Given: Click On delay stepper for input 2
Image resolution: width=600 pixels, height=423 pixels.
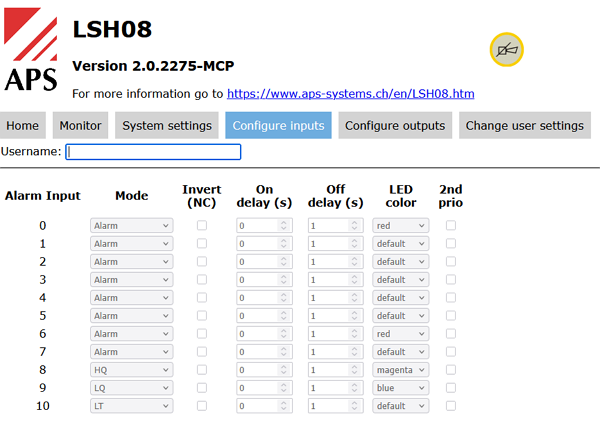Looking at the screenshot, I should pos(284,262).
